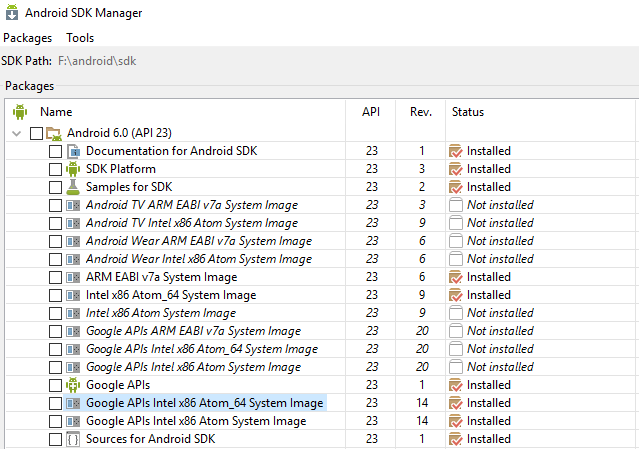Tick the Android TV ARM EABI v7a checkbox
This screenshot has height=449, width=639.
tap(55, 205)
